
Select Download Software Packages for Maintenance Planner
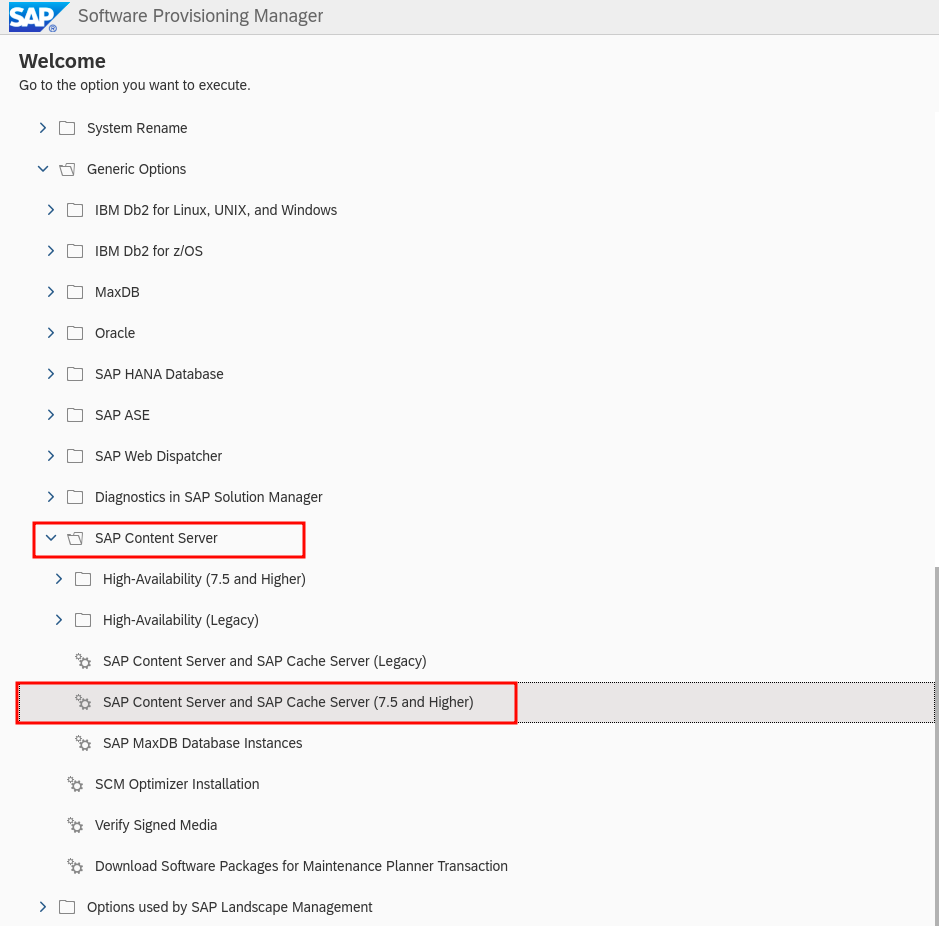301,866
